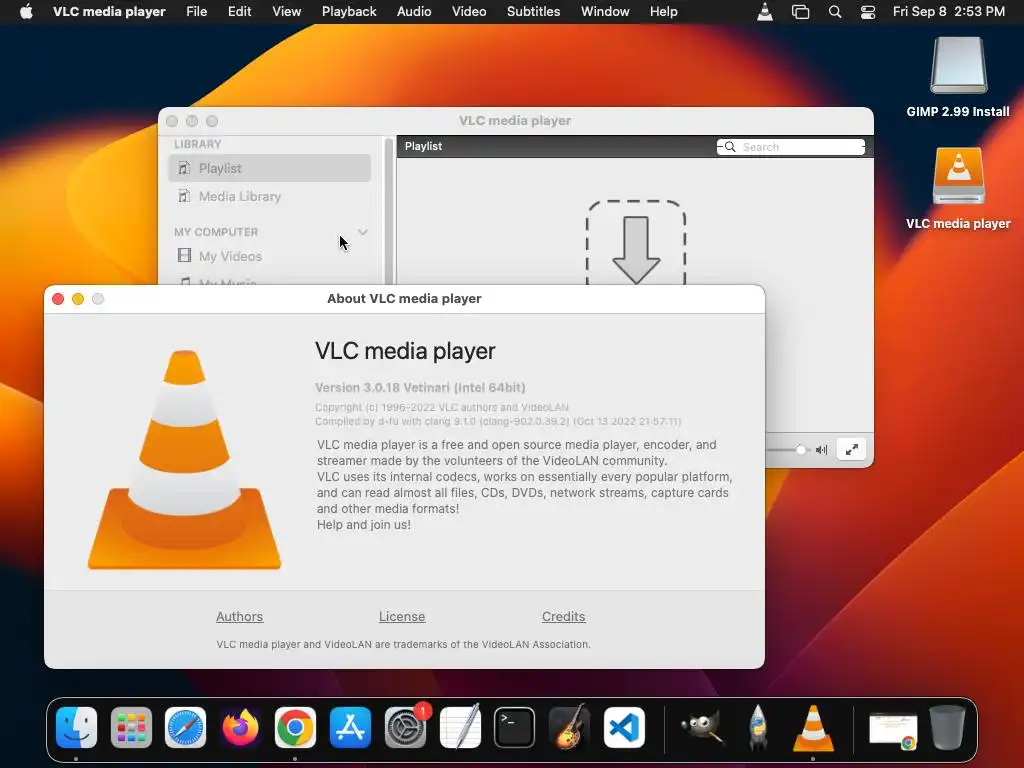Open the Subtitles menu
This screenshot has width=1024, height=768.
tap(534, 12)
